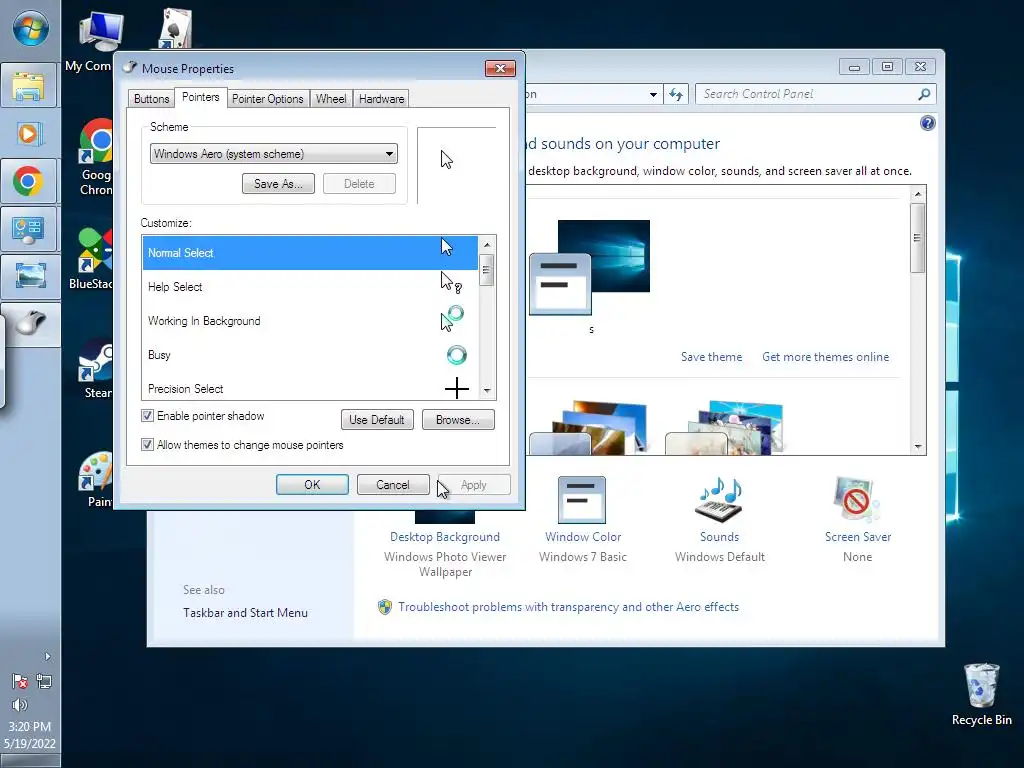Screen dimensions: 1024x768
Task: Select the Architecture Aero theme thumbnail
Action: [x=588, y=428]
